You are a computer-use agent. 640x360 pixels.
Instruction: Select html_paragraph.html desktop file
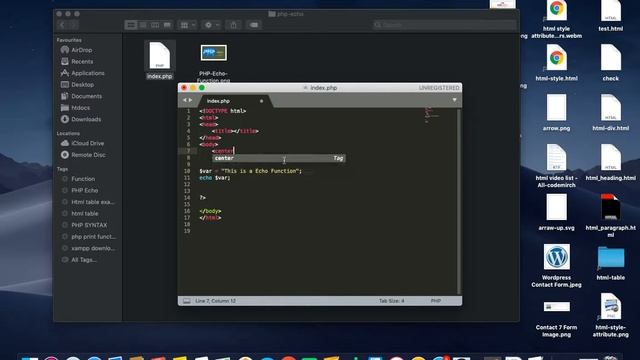click(611, 216)
